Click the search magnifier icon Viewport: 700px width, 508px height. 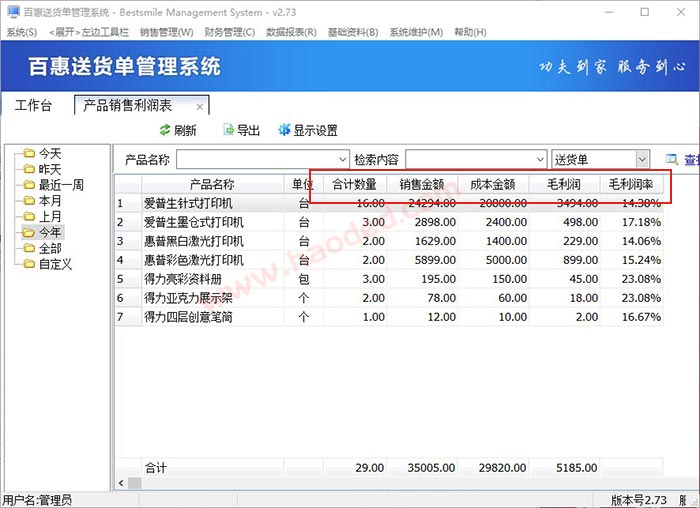pyautogui.click(x=672, y=159)
